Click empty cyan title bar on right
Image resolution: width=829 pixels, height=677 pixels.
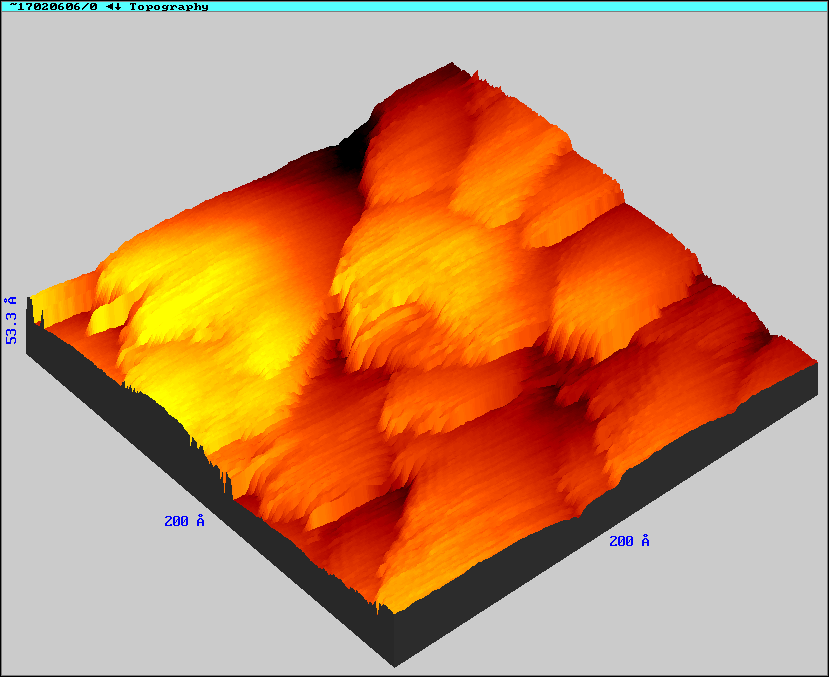(x=600, y=6)
